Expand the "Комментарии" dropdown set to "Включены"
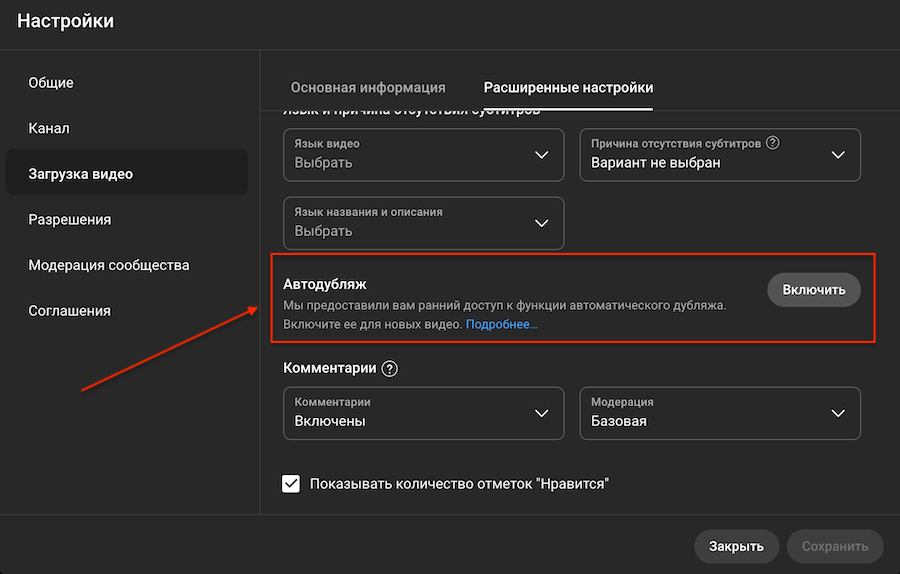The image size is (900, 574). (424, 412)
